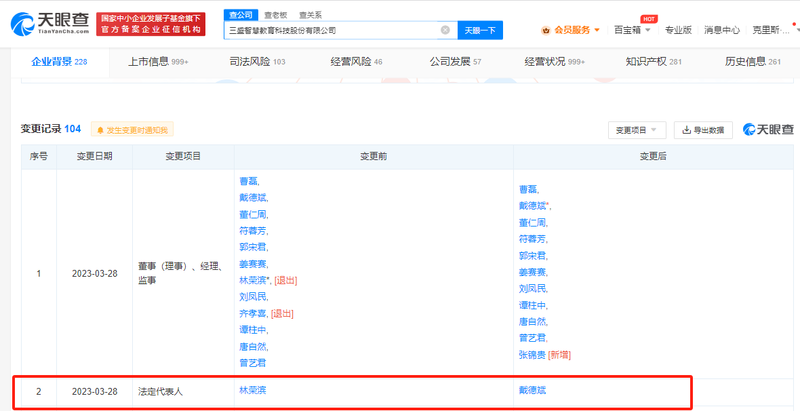Click the HOT badge above 百宝箱
The height and width of the screenshot is (411, 800).
pos(649,18)
